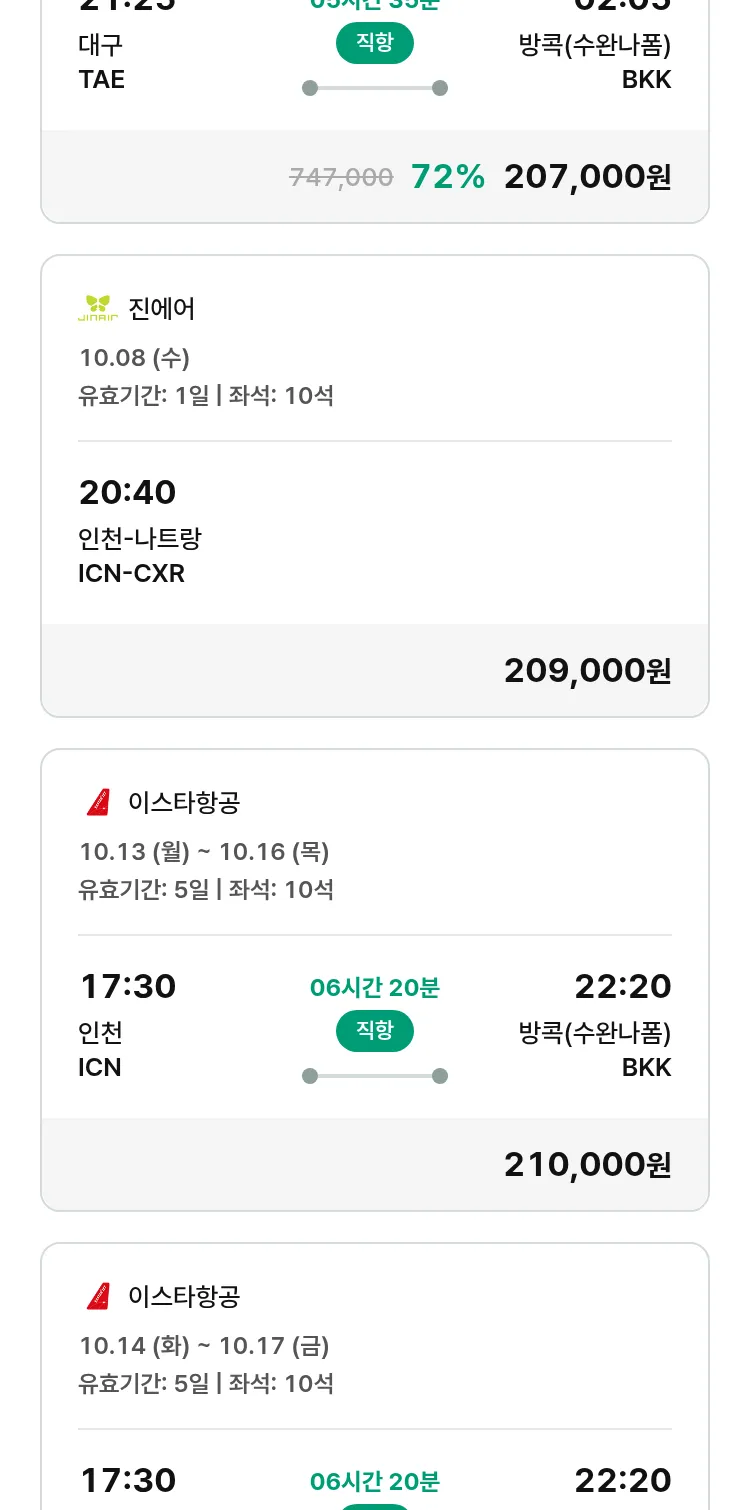
Task: Tap the 10.13 (월) ~ 10.16 (목) dates
Action: tap(204, 851)
